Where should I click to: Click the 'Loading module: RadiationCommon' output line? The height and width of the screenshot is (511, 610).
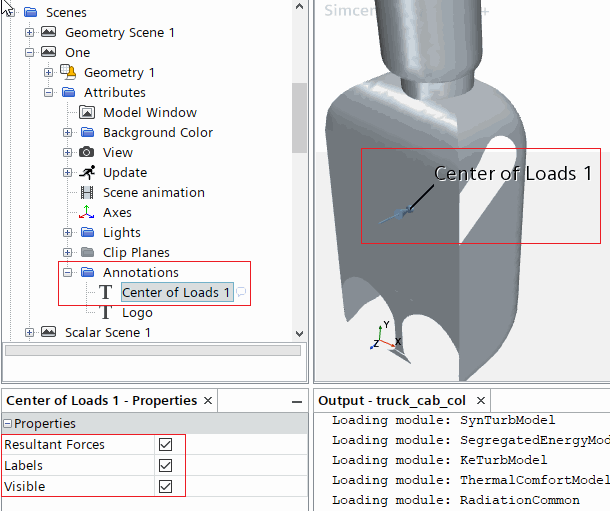point(456,500)
